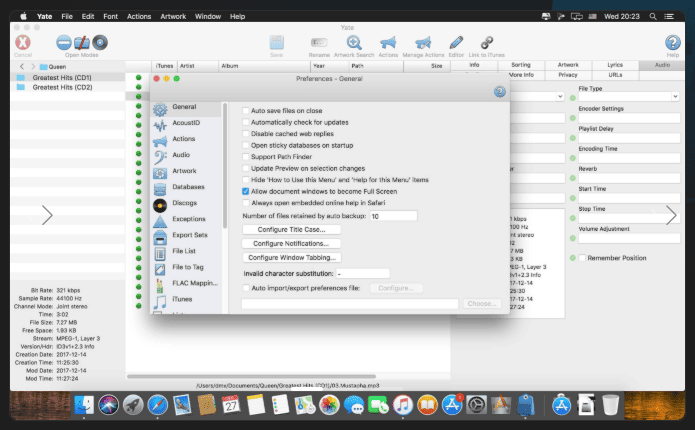Open the Editor pencil tool

456,43
